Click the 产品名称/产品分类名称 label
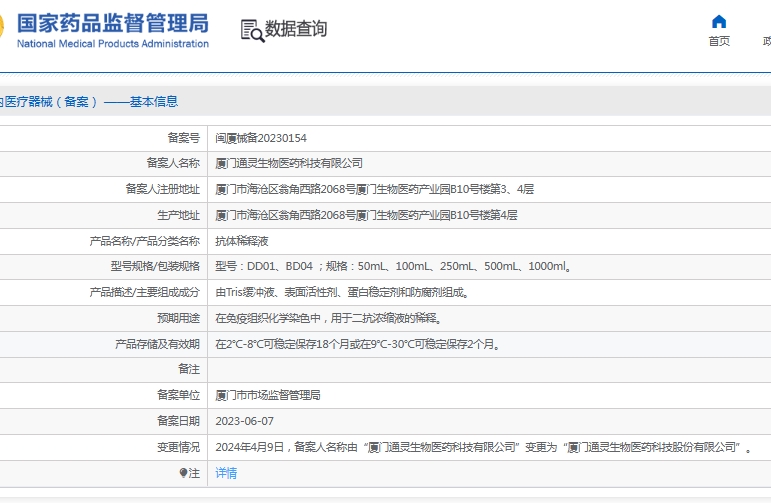Viewport: 771px width, 503px height. tap(145, 241)
